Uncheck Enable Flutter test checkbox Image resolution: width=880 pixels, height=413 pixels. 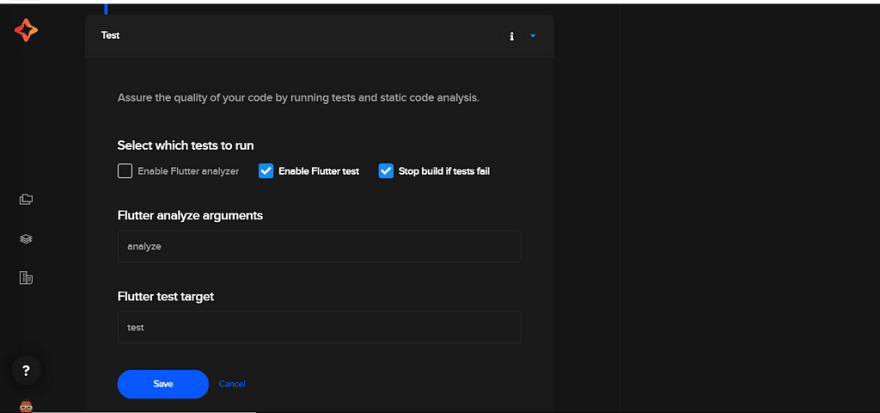pos(265,171)
